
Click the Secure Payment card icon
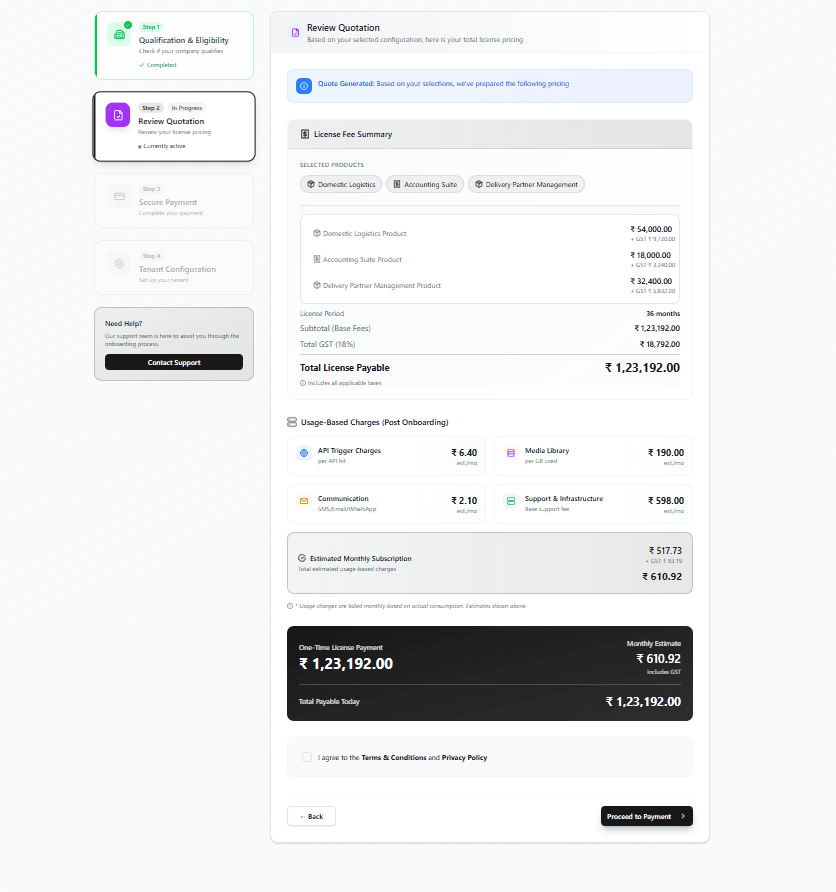coord(119,196)
